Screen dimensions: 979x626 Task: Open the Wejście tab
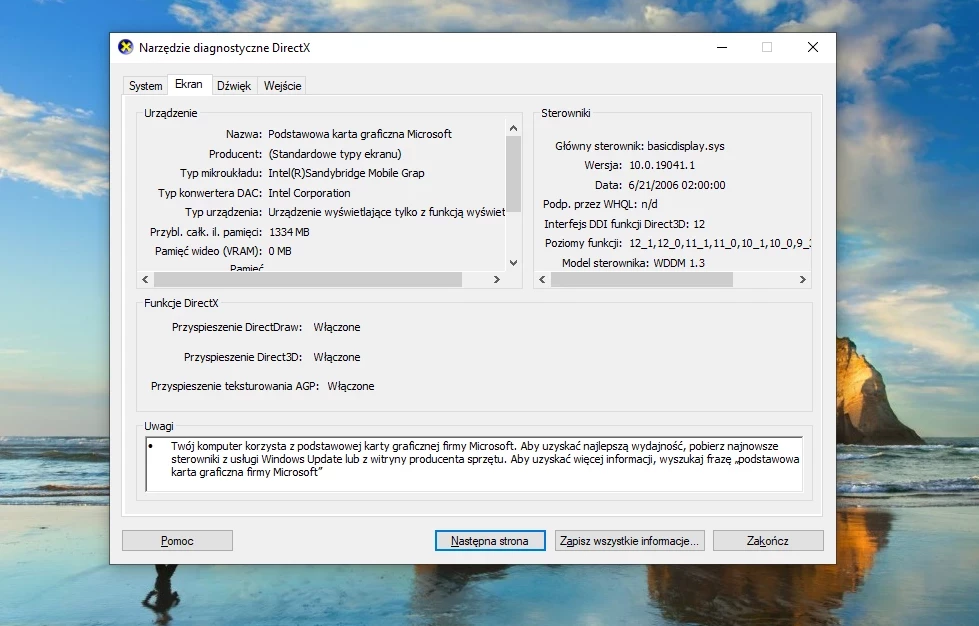[282, 86]
